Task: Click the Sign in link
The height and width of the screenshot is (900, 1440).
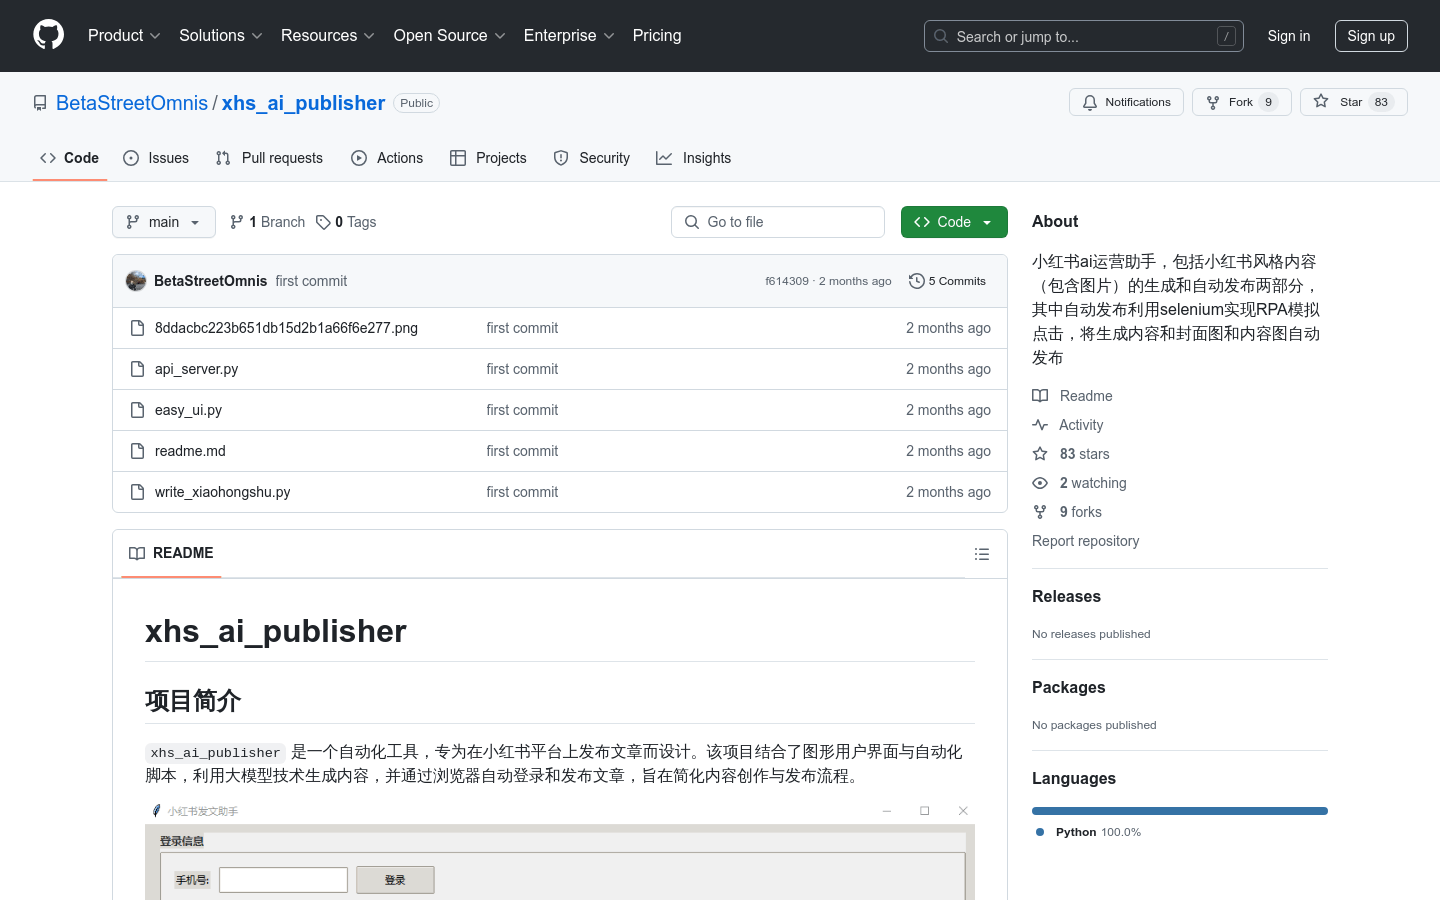Action: click(1289, 36)
